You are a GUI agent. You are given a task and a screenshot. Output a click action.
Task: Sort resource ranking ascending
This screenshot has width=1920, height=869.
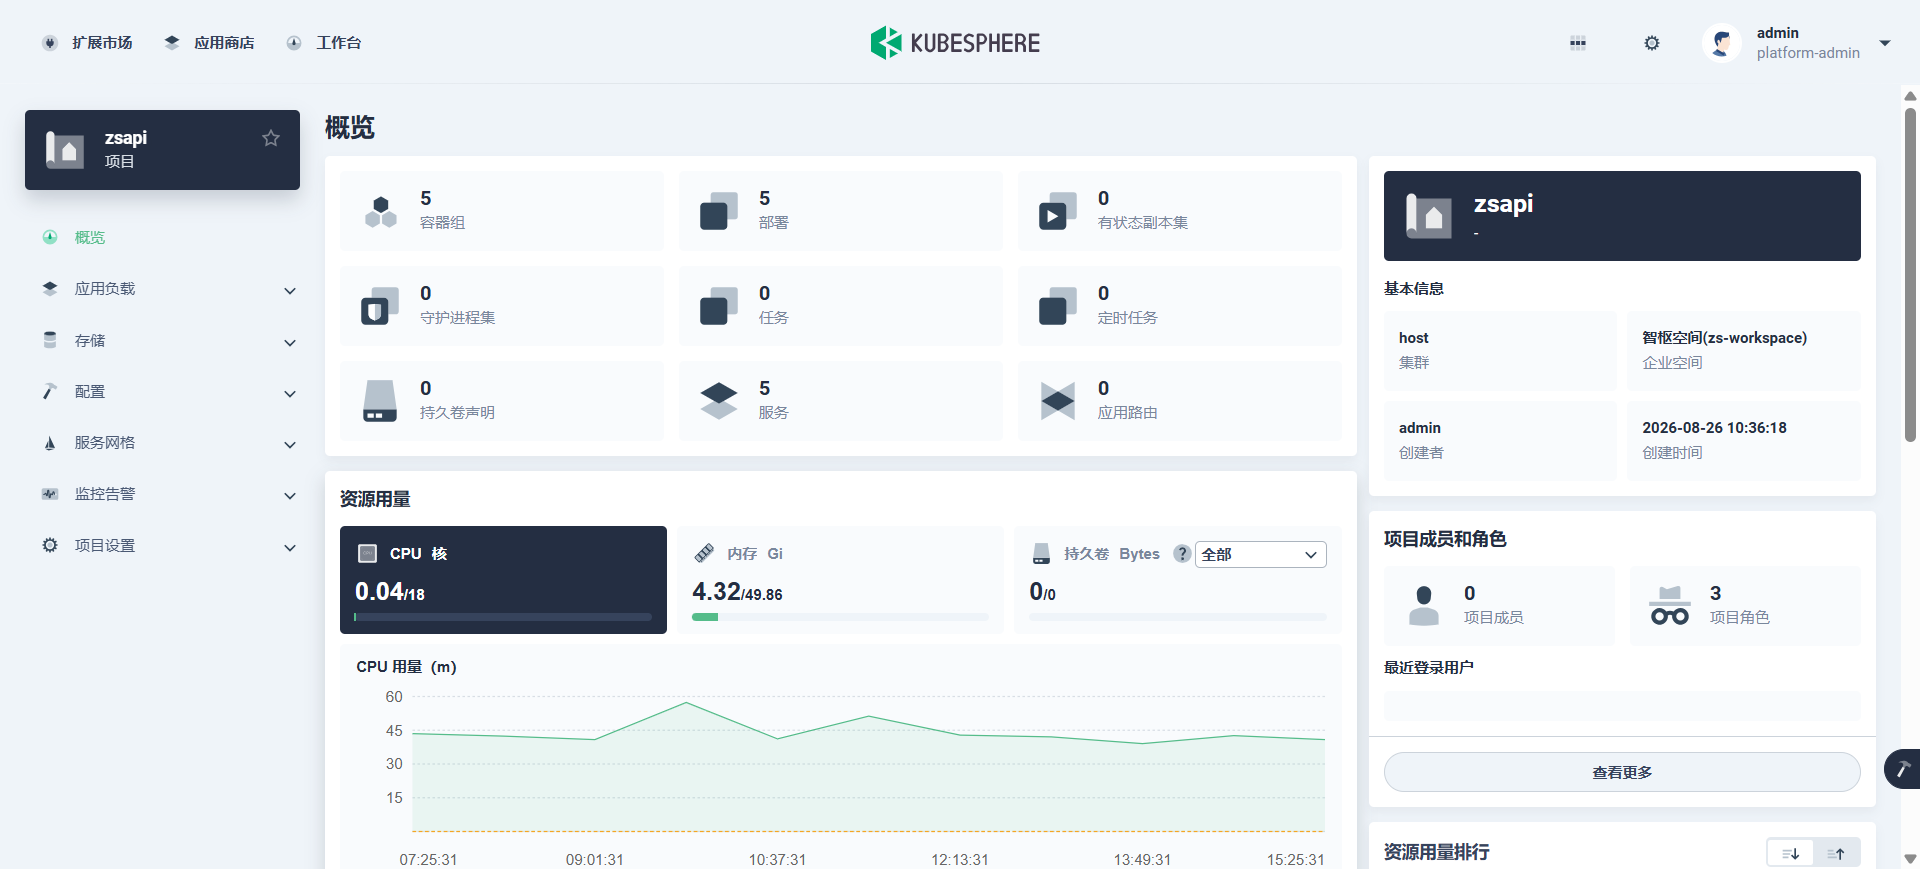(1837, 853)
